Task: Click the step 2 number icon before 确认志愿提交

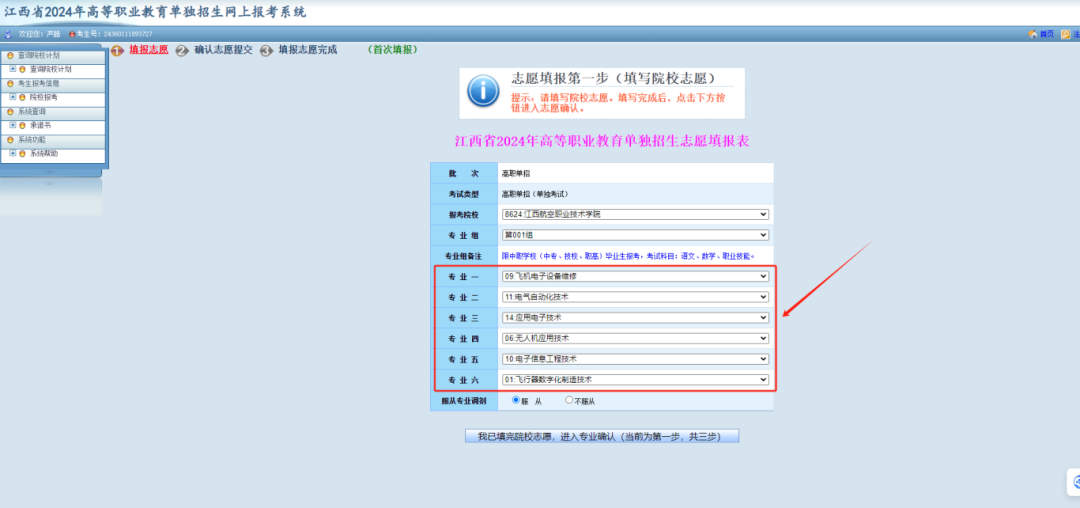Action: 182,50
